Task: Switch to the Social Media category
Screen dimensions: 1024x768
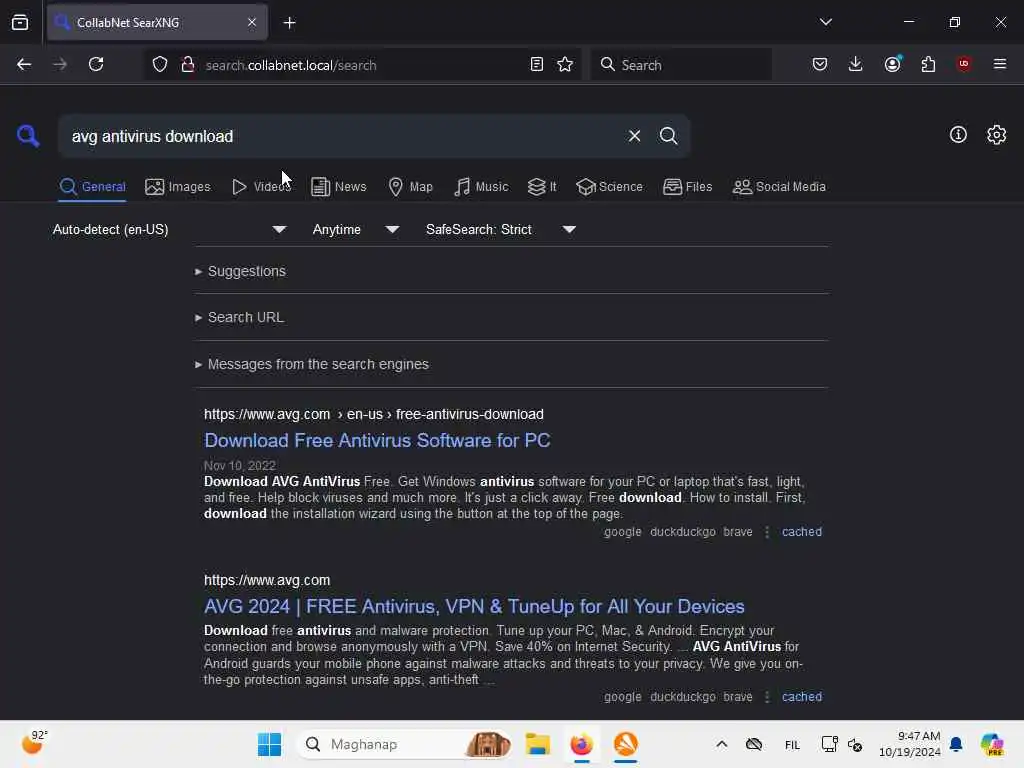Action: pos(779,187)
